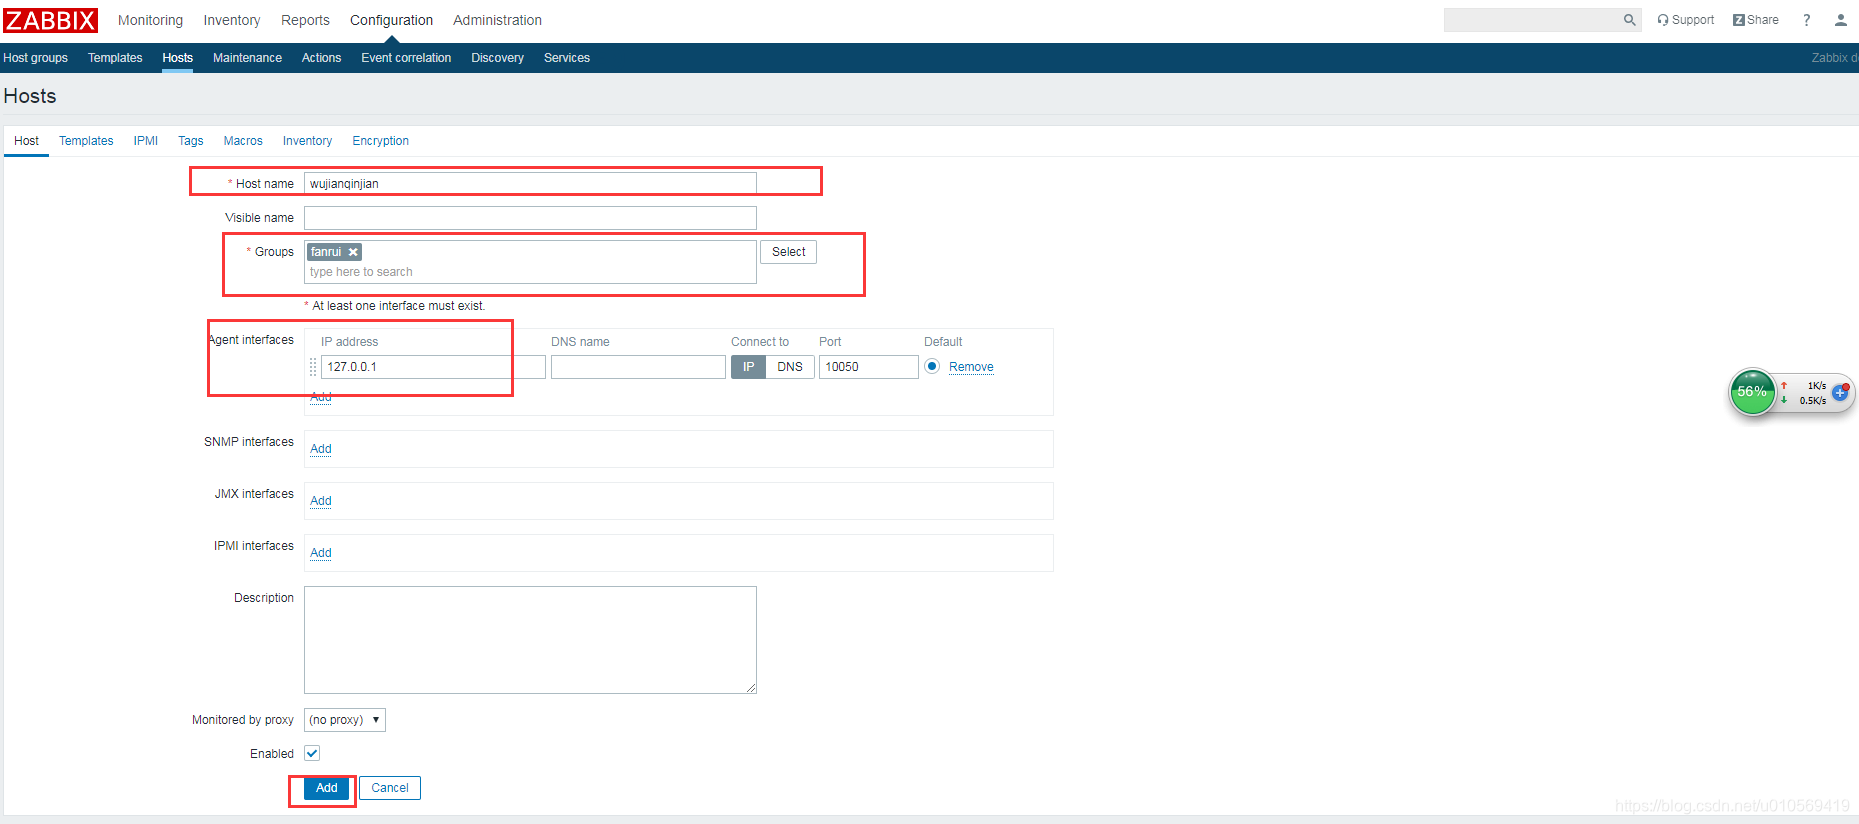The height and width of the screenshot is (824, 1859).
Task: Focus the Visible name field
Action: (530, 218)
